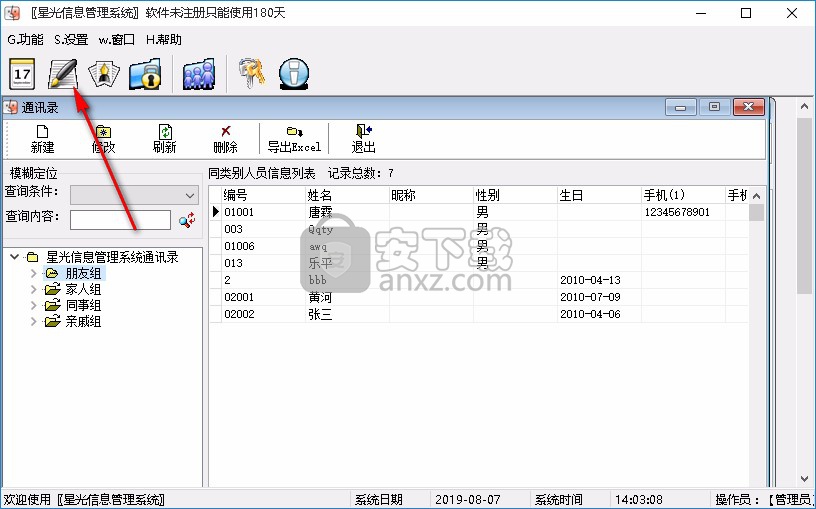This screenshot has height=509, width=816.
Task: Open the calendar icon showing 17
Action: pos(22,74)
